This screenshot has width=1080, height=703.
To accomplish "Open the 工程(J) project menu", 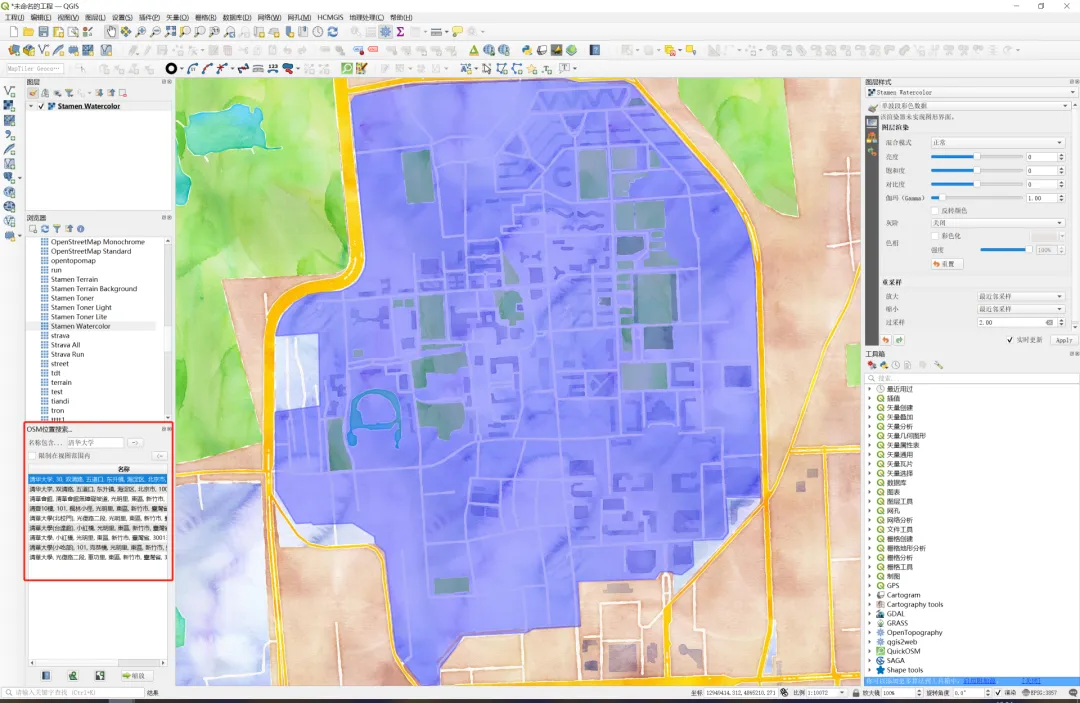I will 14,17.
